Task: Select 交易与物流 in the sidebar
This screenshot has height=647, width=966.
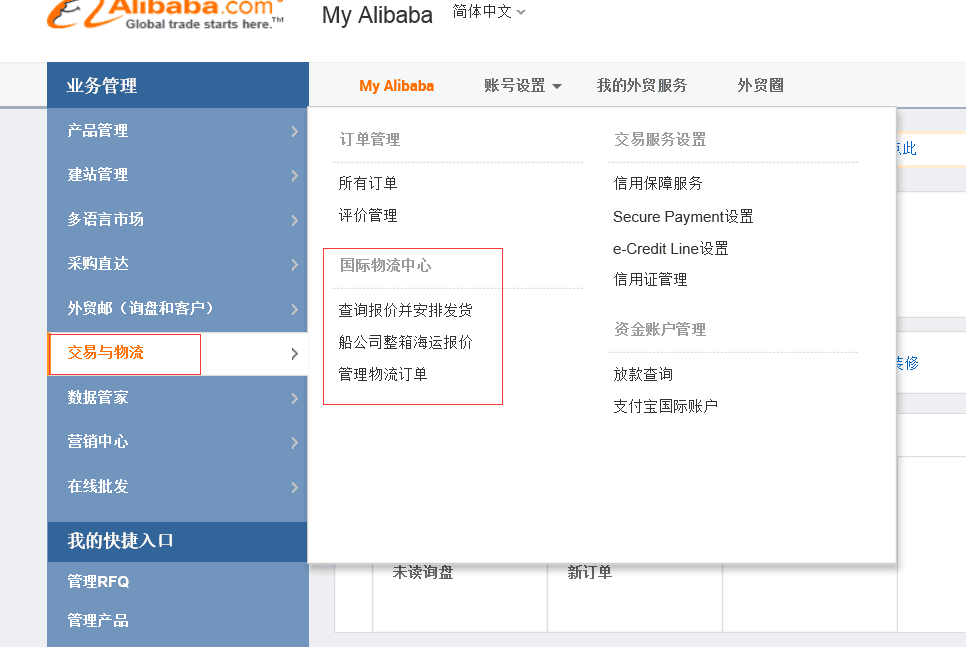Action: (x=106, y=353)
